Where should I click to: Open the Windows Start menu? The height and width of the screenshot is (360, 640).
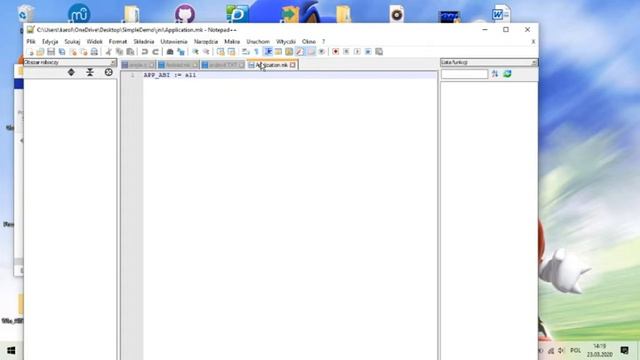tap(11, 351)
